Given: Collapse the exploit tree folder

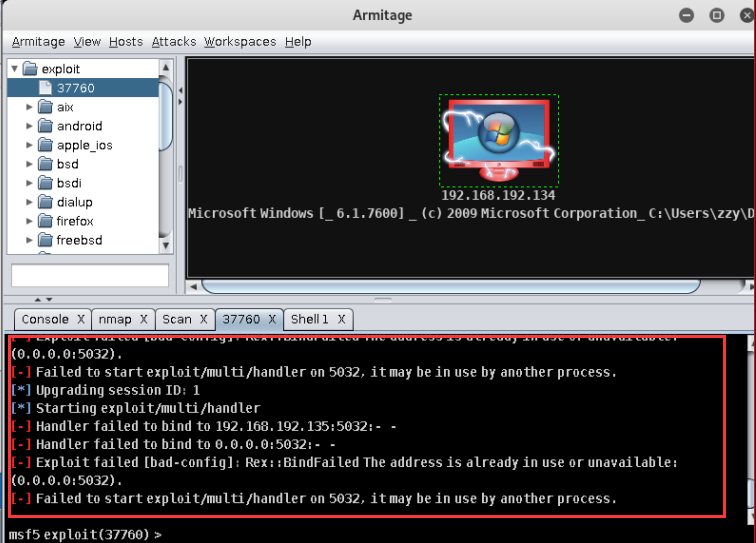Looking at the screenshot, I should point(14,69).
